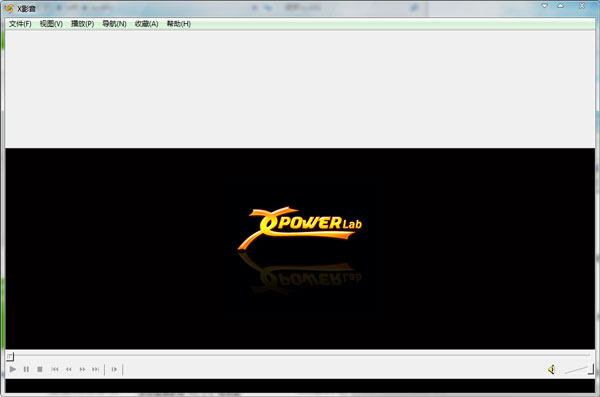The image size is (600, 397).
Task: Open the 帮助(H) menu
Action: pyautogui.click(x=179, y=24)
